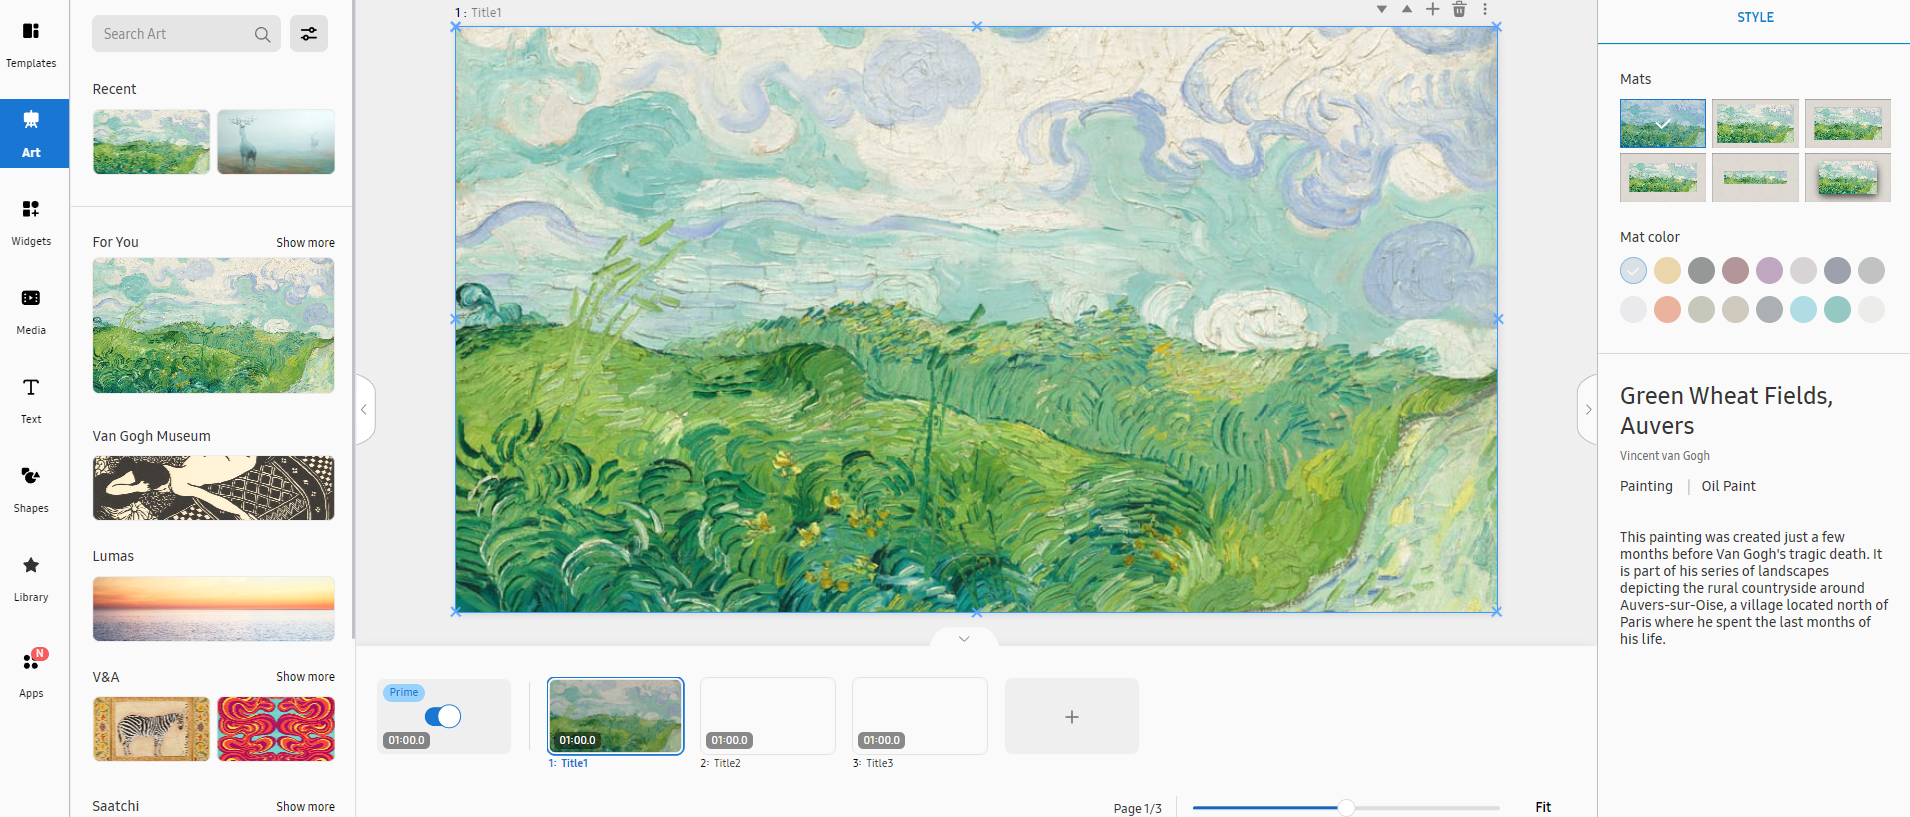Select the Text tool

[31, 400]
